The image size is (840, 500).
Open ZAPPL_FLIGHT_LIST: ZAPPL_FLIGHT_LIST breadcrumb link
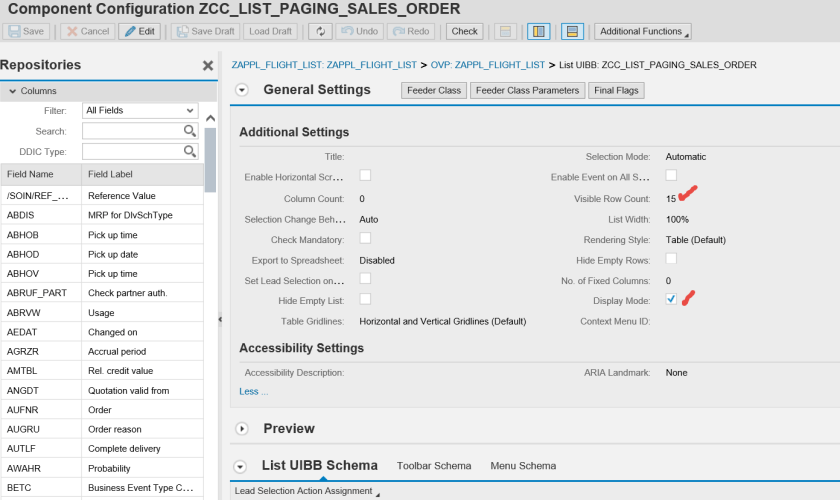coord(324,65)
